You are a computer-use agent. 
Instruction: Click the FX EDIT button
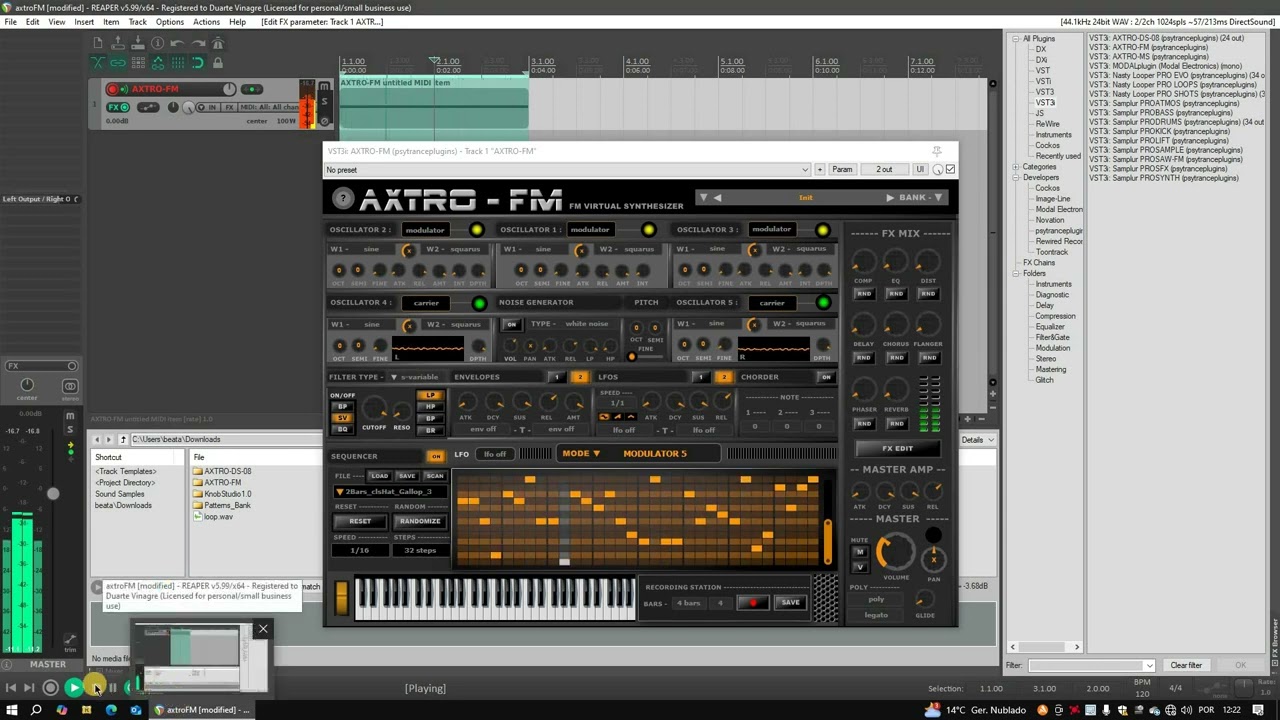pos(897,449)
